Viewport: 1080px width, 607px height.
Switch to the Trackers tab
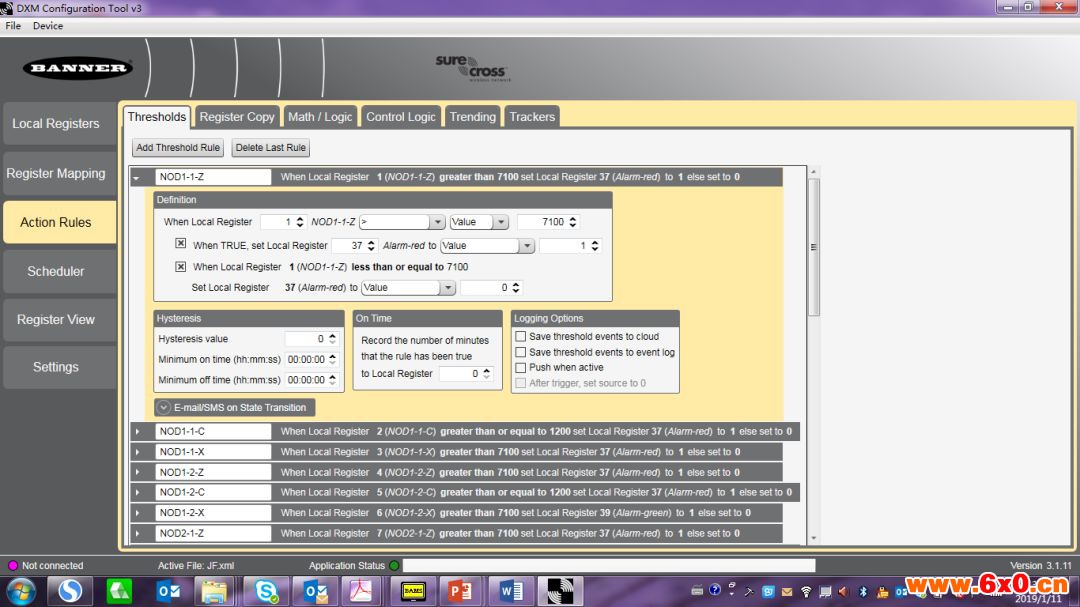[x=532, y=116]
